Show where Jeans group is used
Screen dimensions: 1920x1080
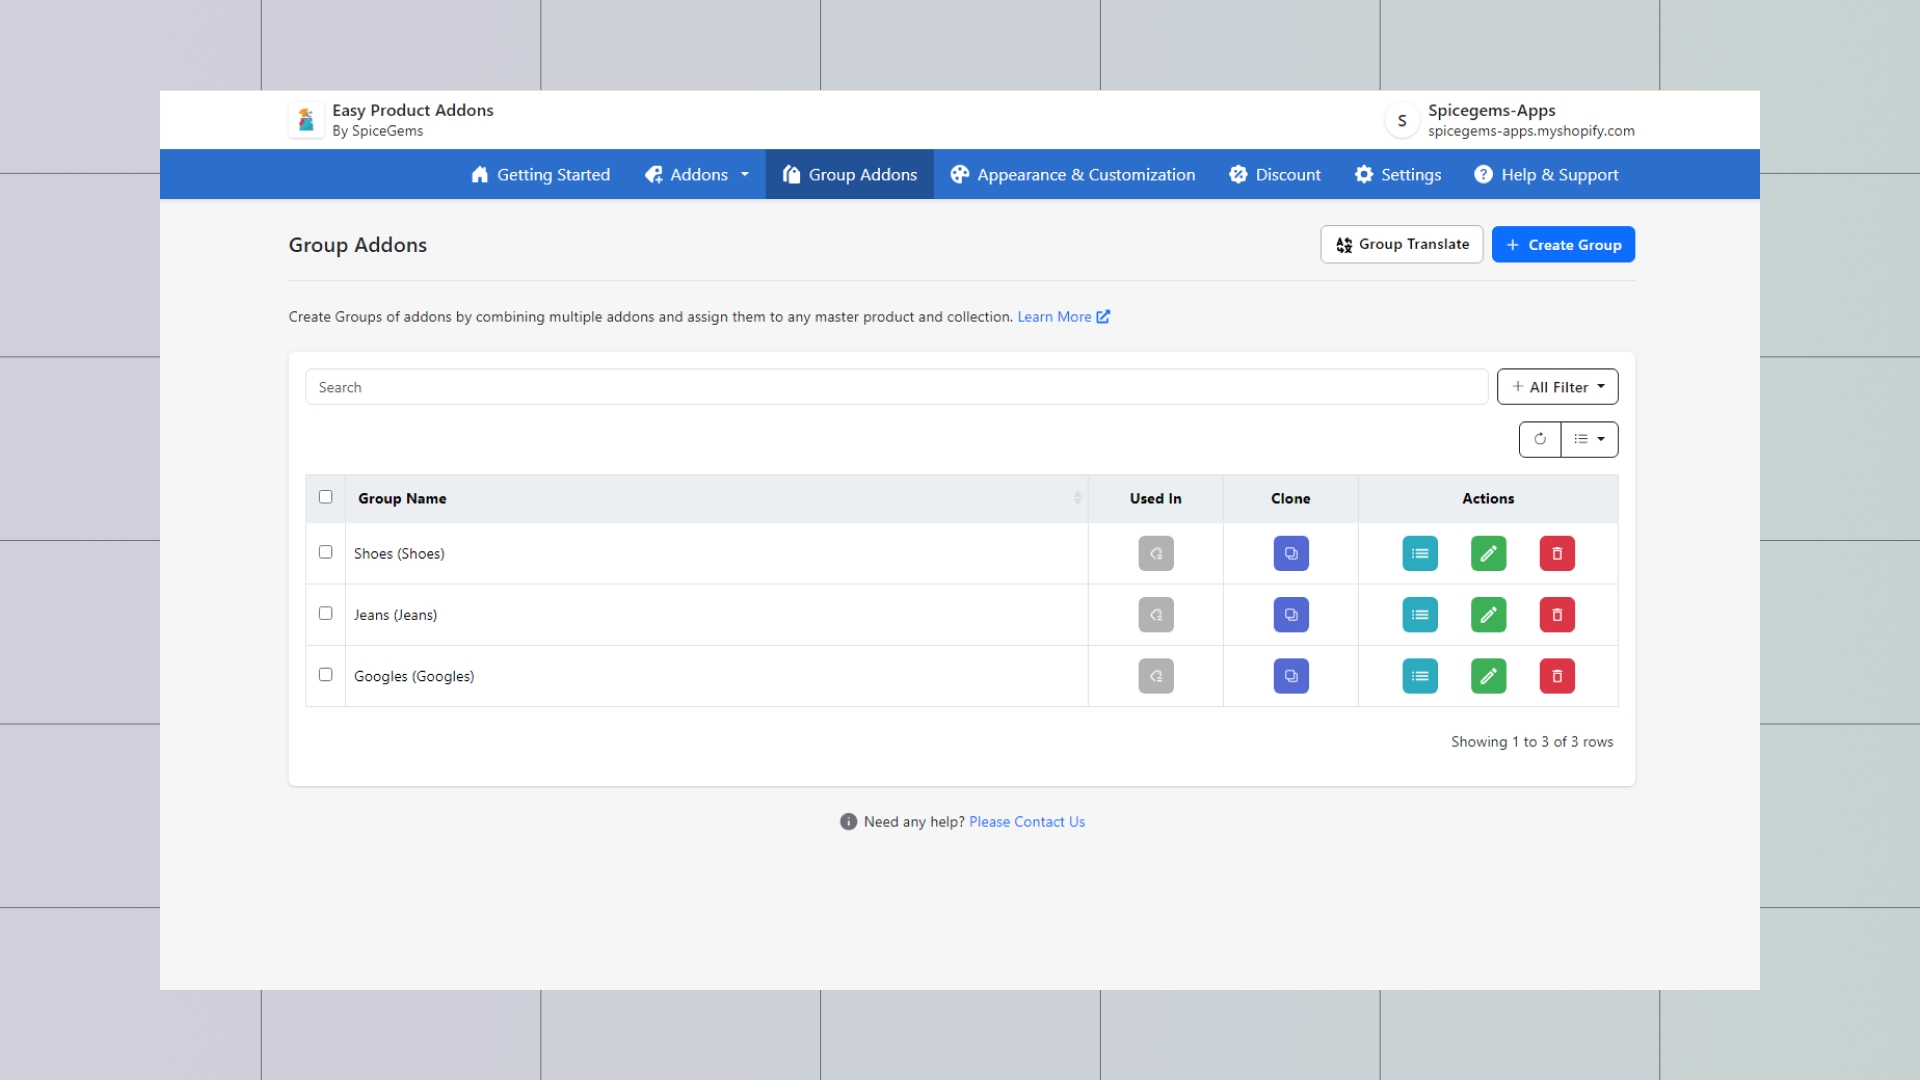tap(1155, 615)
